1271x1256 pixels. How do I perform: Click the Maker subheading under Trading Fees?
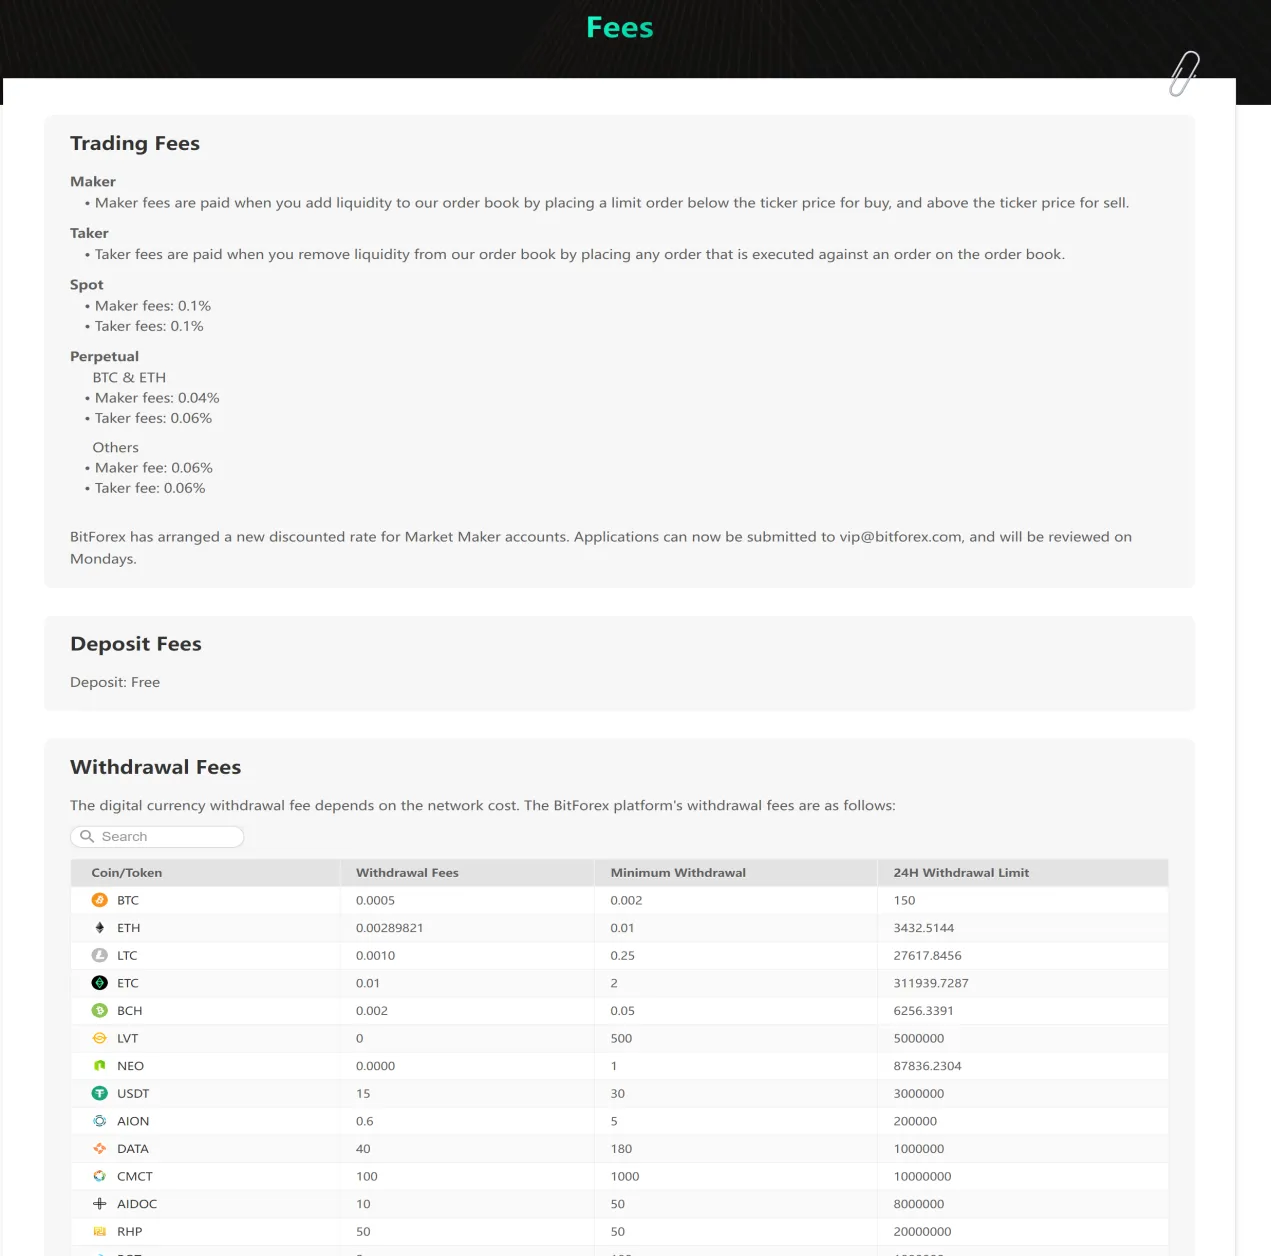(93, 182)
